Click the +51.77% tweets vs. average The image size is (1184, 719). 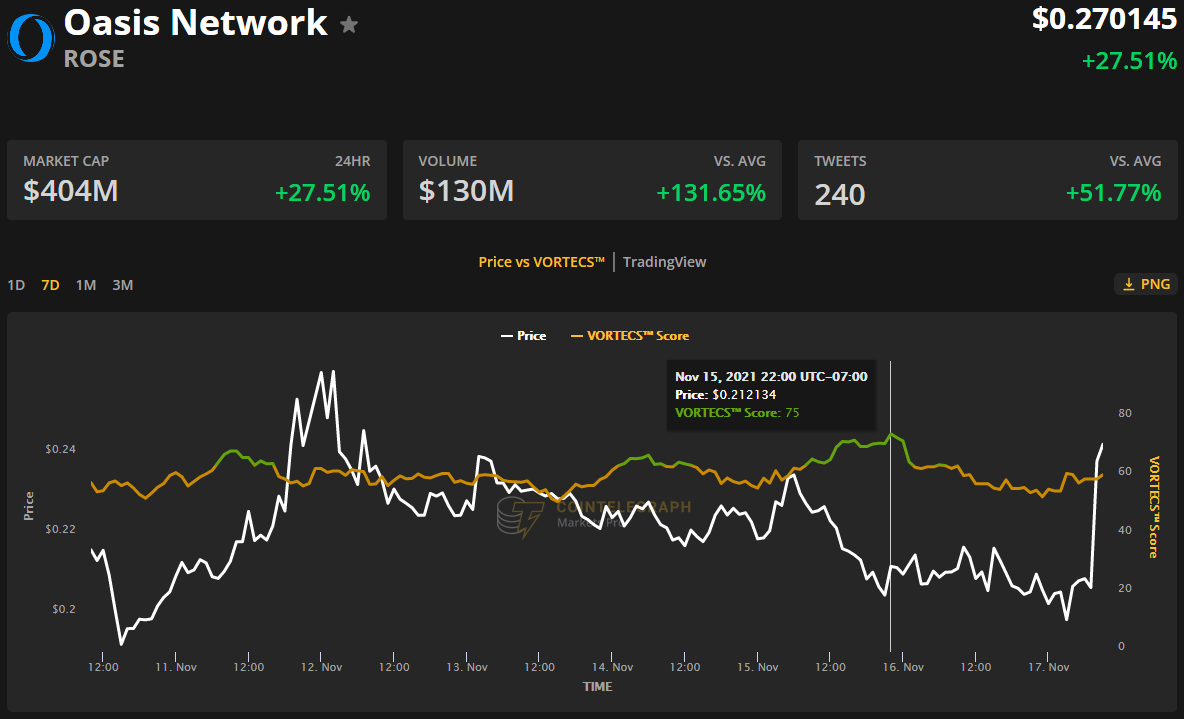pos(1114,193)
